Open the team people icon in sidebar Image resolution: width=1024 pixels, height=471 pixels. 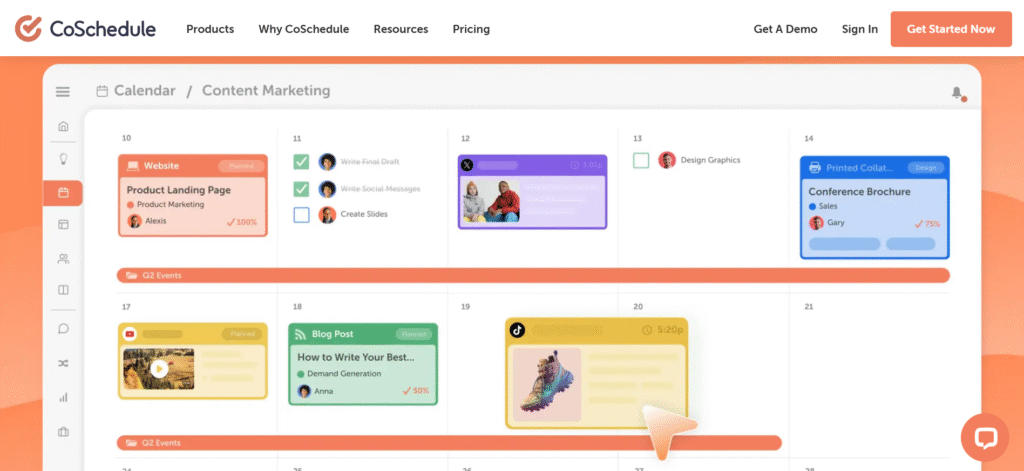pos(63,259)
